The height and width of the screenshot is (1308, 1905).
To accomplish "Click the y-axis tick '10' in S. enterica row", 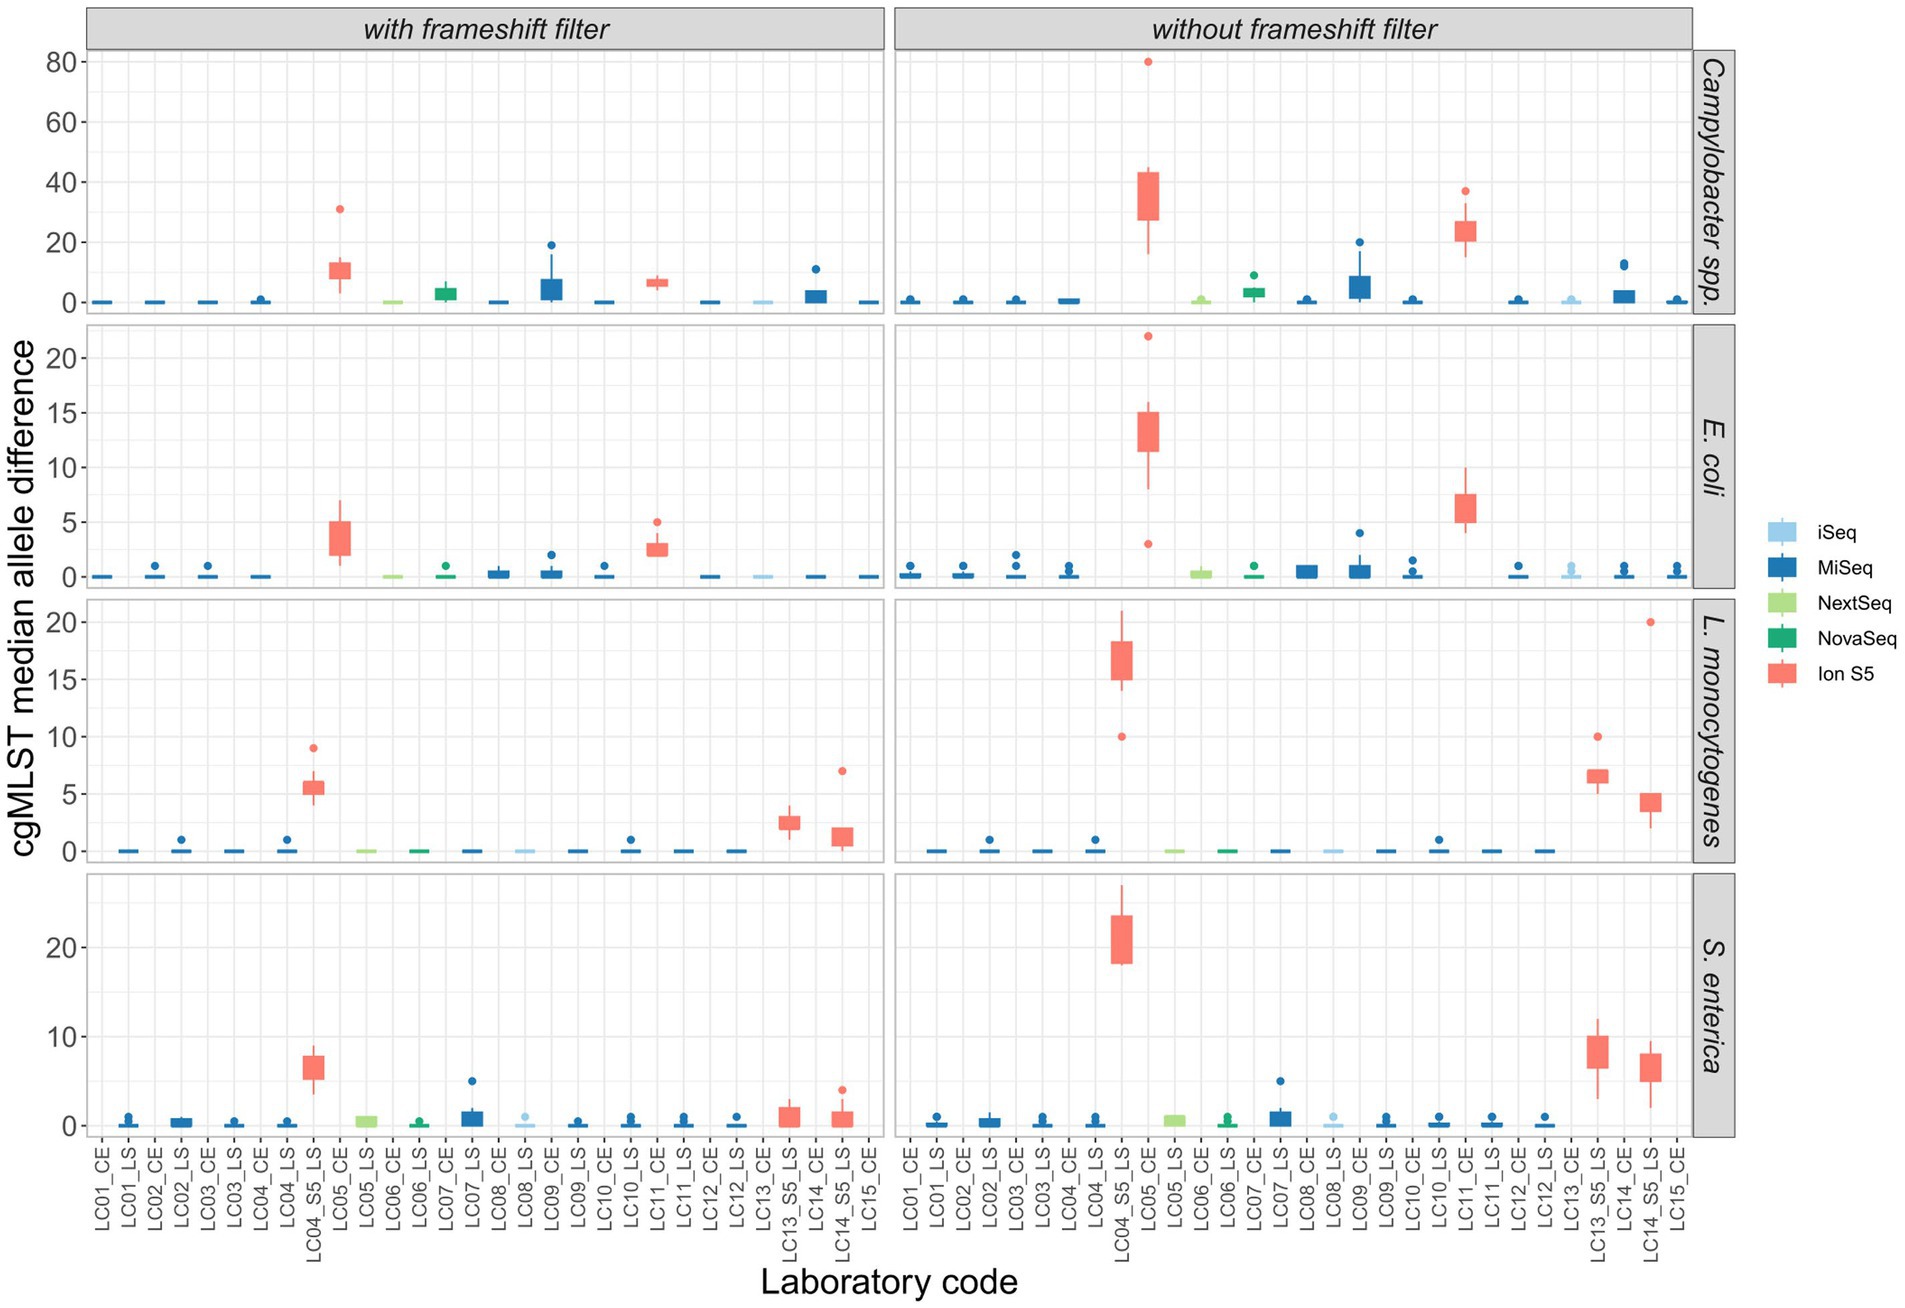I will [x=61, y=1037].
